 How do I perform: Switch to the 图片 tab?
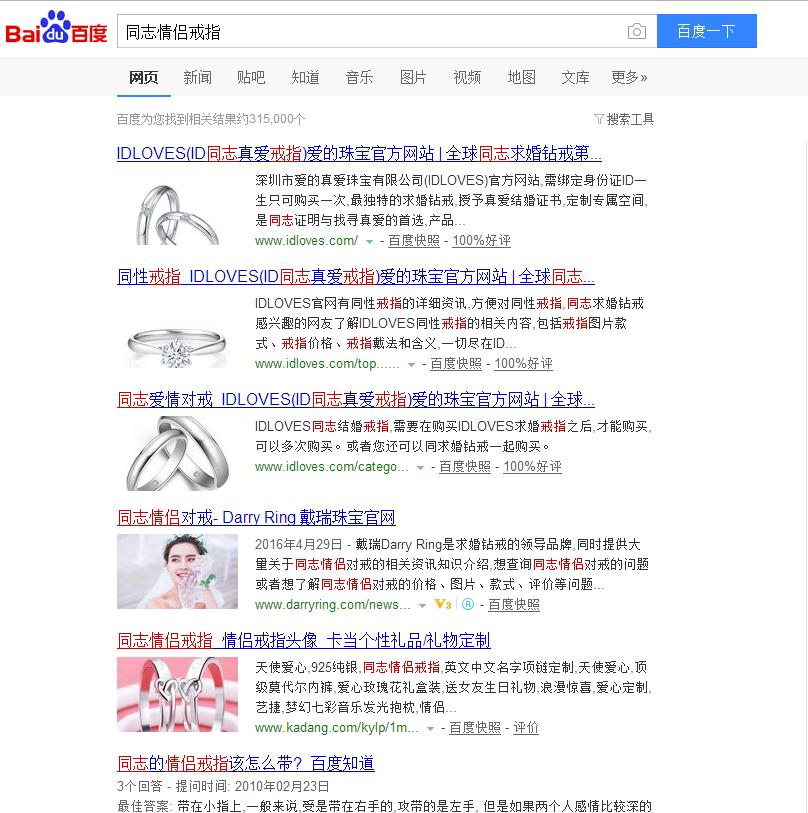click(x=413, y=77)
